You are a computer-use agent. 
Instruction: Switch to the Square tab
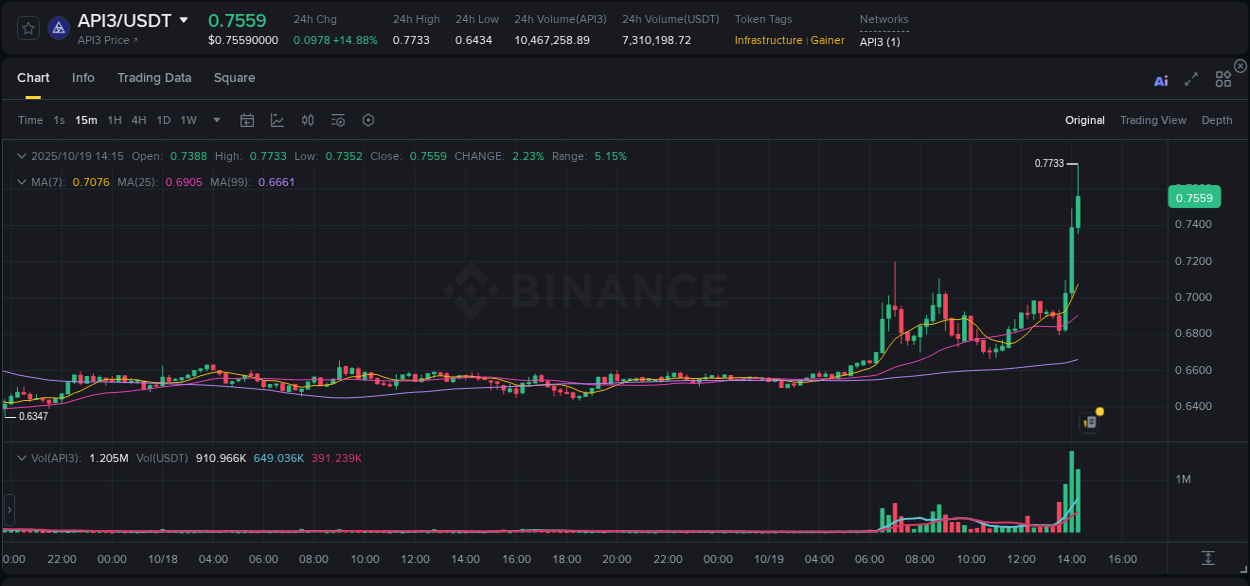click(234, 78)
